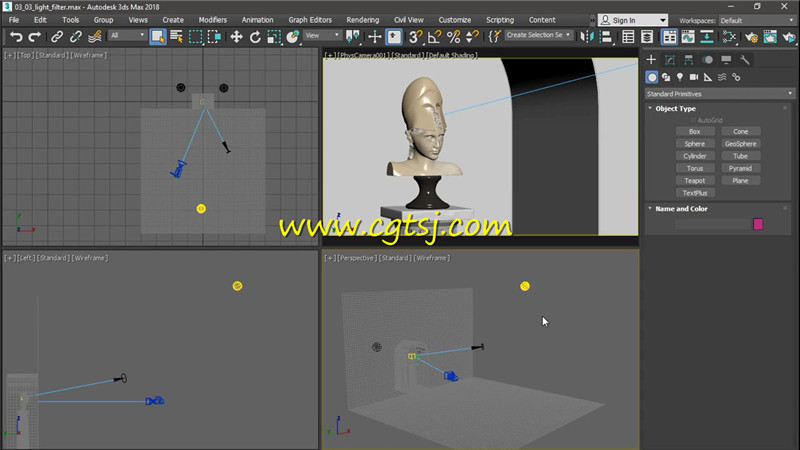Click the Perspective viewport label
The height and width of the screenshot is (450, 800).
[x=356, y=258]
